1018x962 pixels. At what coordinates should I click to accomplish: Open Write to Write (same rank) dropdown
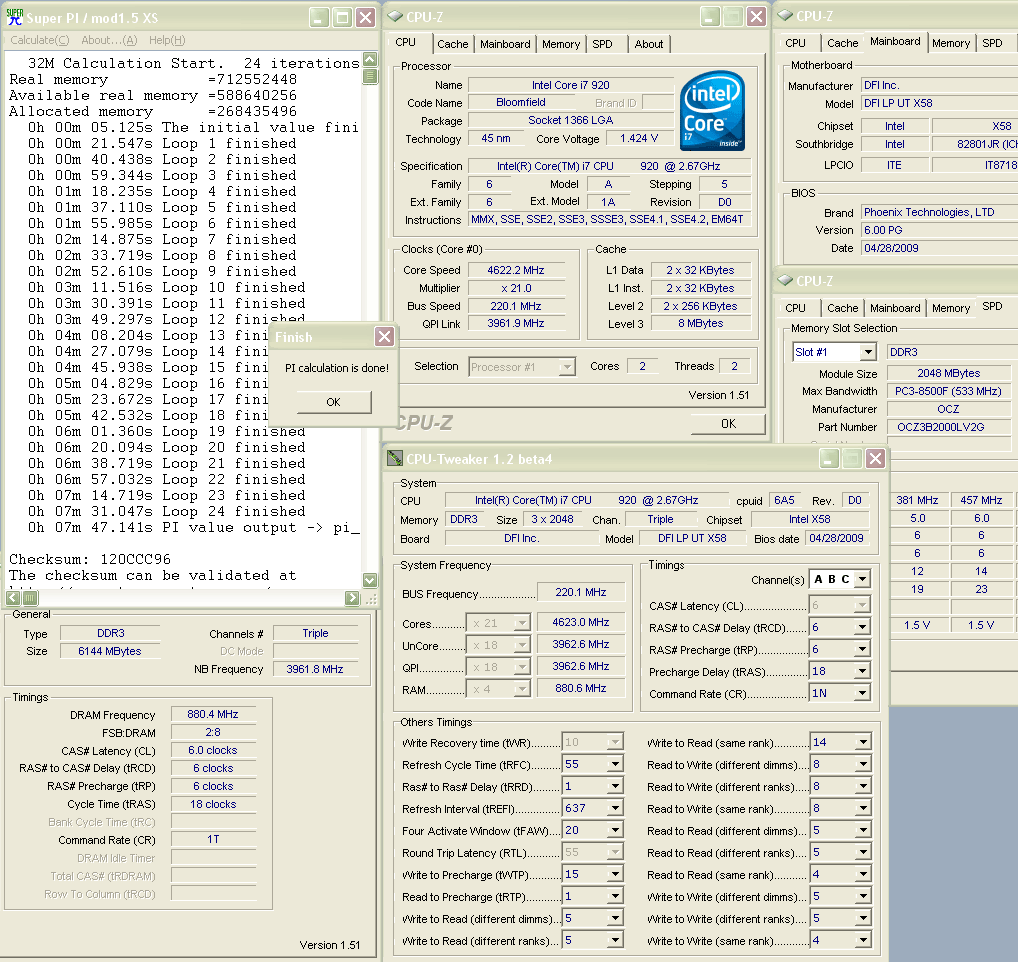863,940
